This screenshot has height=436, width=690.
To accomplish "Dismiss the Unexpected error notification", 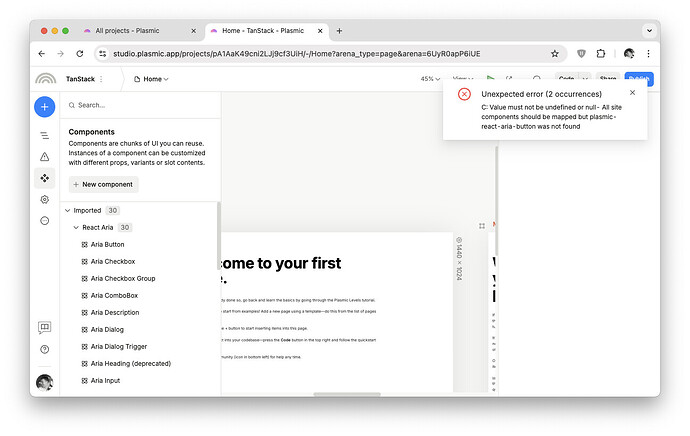I will [632, 92].
